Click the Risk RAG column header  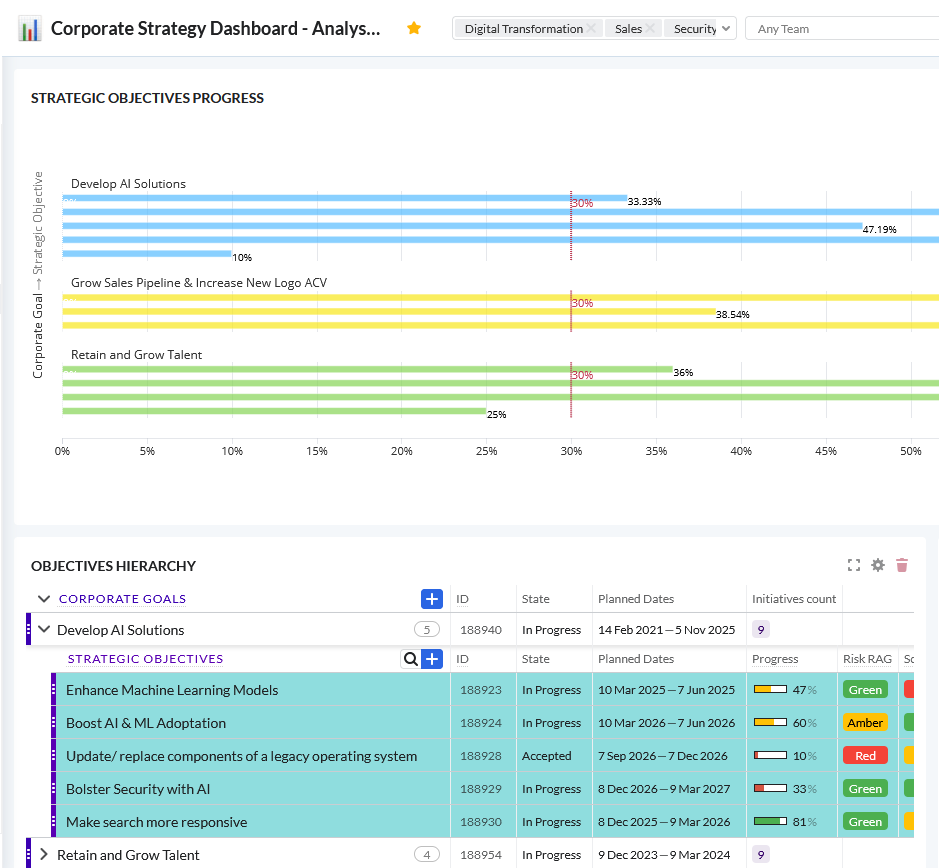click(866, 659)
